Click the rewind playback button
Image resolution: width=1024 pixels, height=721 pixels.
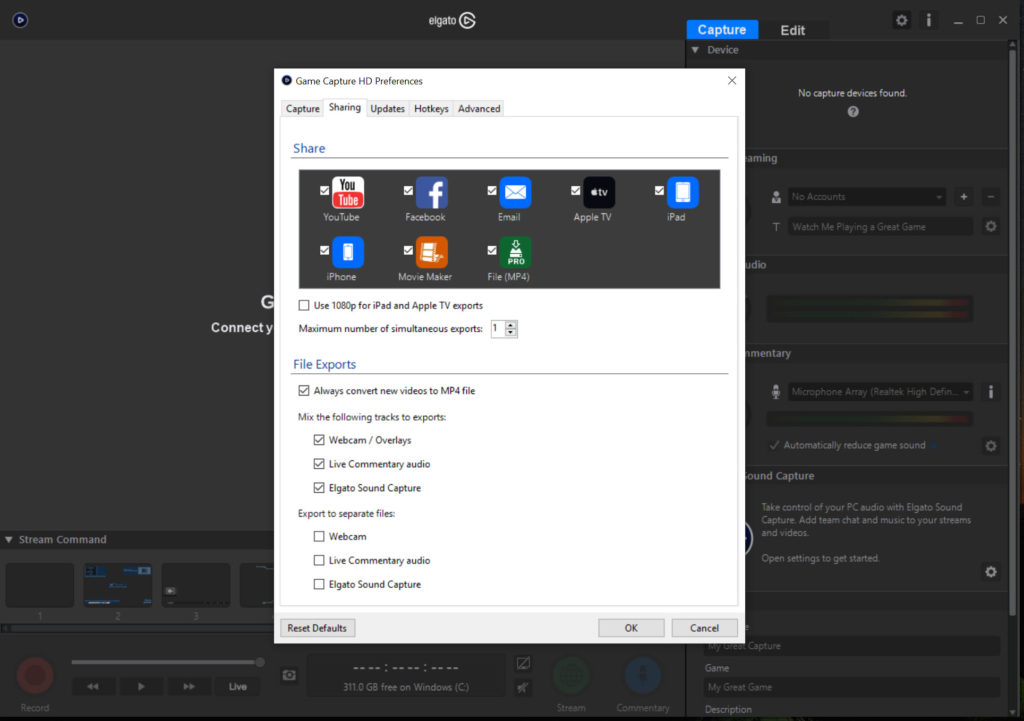click(93, 686)
